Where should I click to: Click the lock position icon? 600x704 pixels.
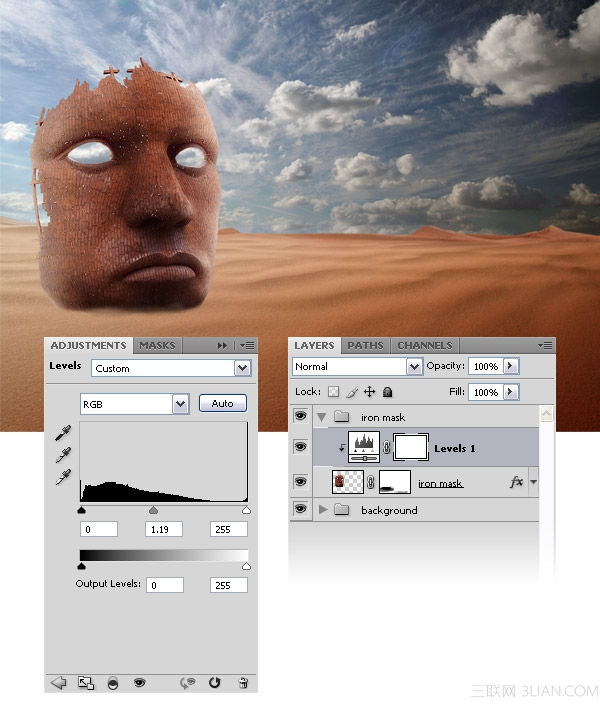(369, 392)
